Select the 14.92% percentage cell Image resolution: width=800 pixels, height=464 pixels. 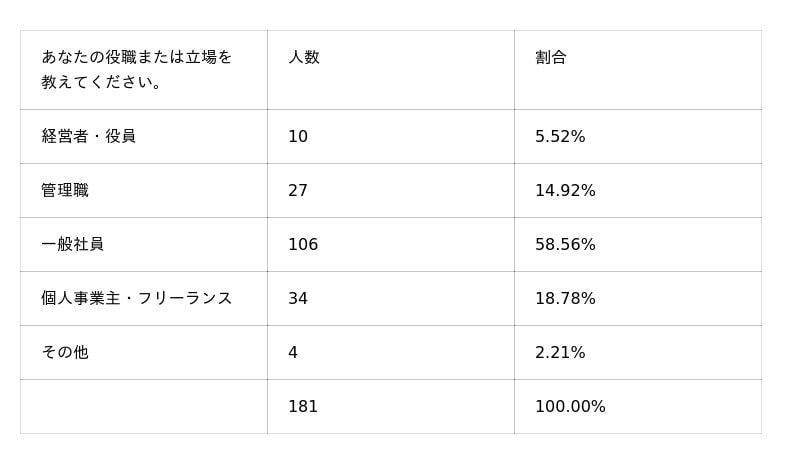click(x=565, y=191)
